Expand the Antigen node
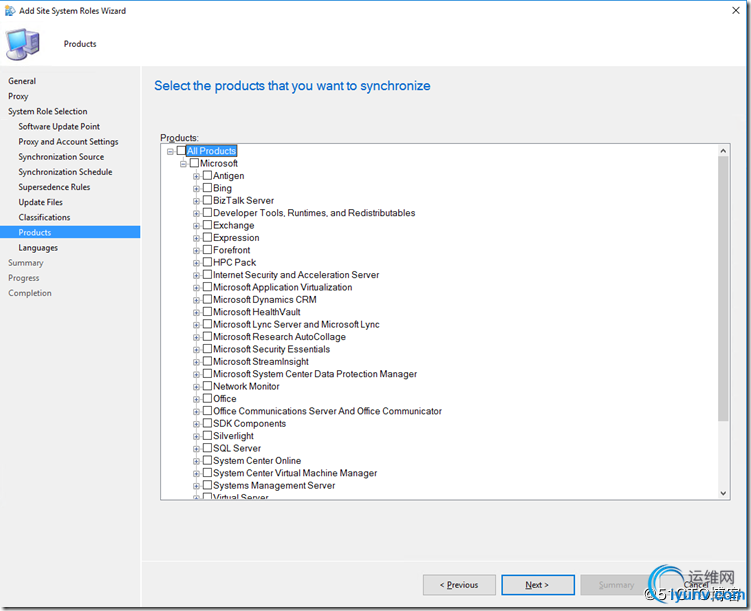Viewport: 751px width, 611px height. click(x=196, y=176)
